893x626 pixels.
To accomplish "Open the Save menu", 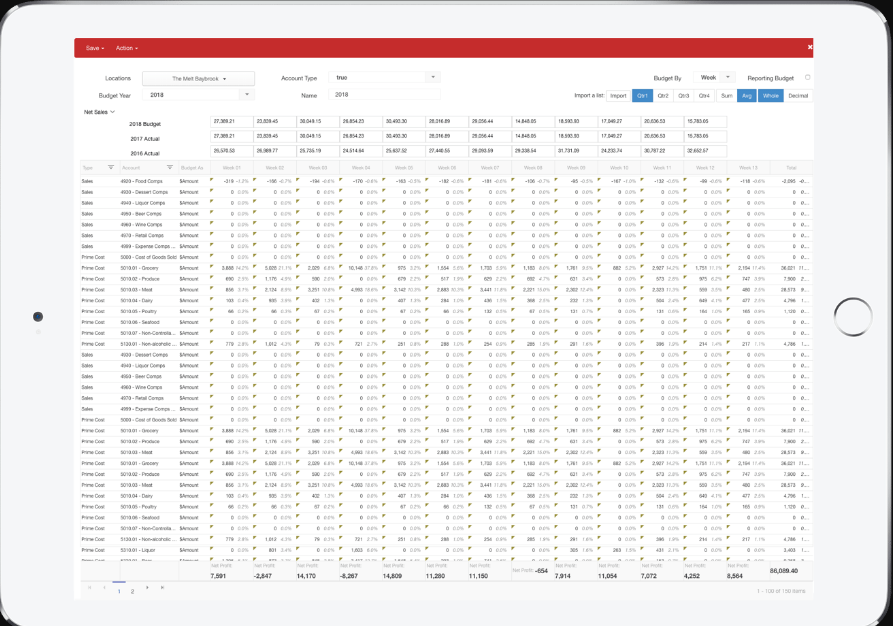I will coord(95,48).
